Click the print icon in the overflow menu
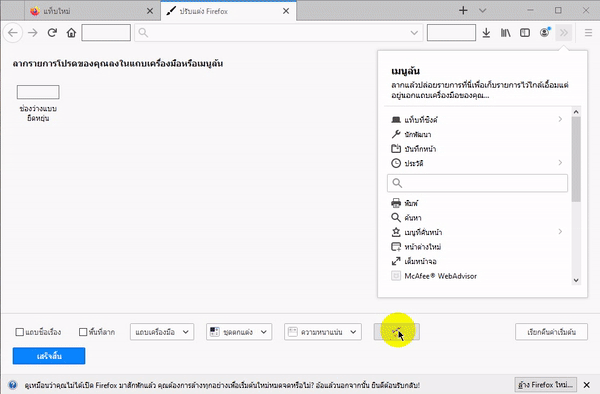600x394 pixels. [x=396, y=203]
